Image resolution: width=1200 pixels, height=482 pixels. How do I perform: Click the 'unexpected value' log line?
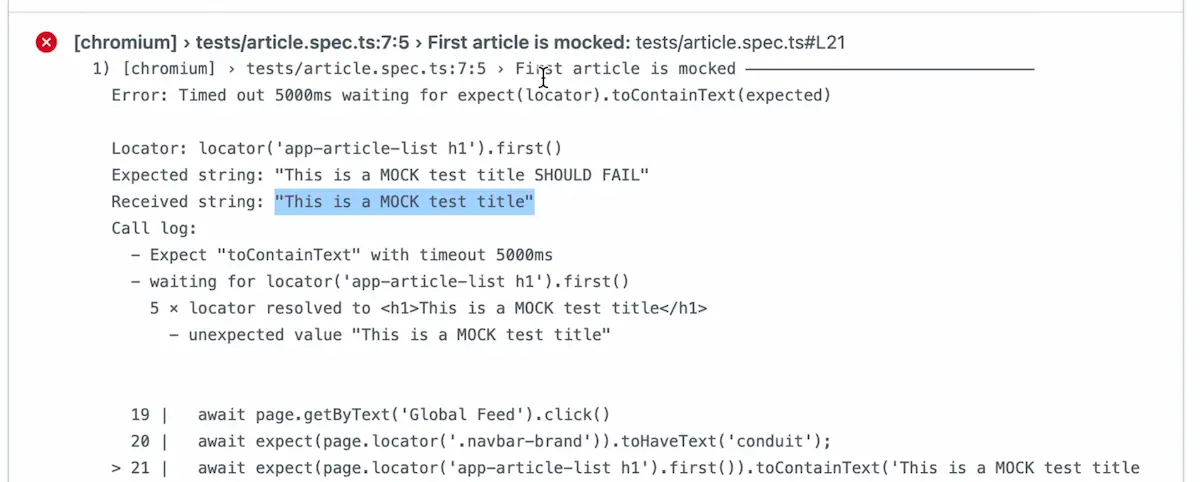tap(390, 334)
